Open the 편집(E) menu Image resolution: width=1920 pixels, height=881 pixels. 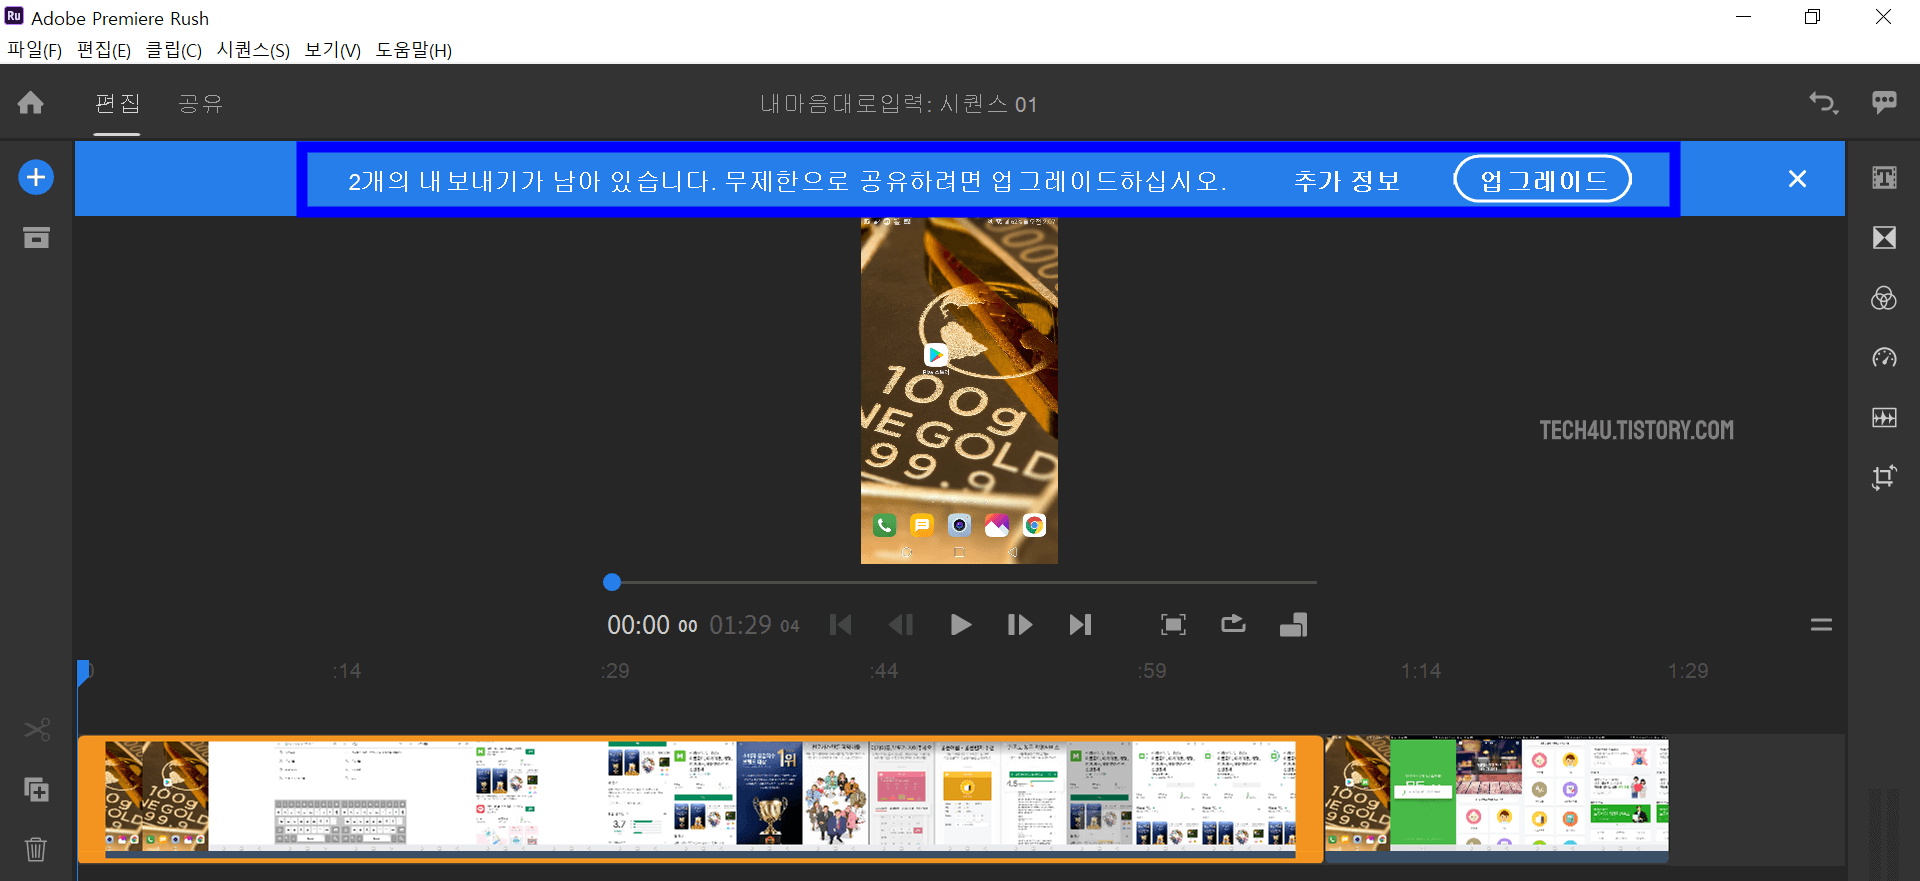click(104, 50)
